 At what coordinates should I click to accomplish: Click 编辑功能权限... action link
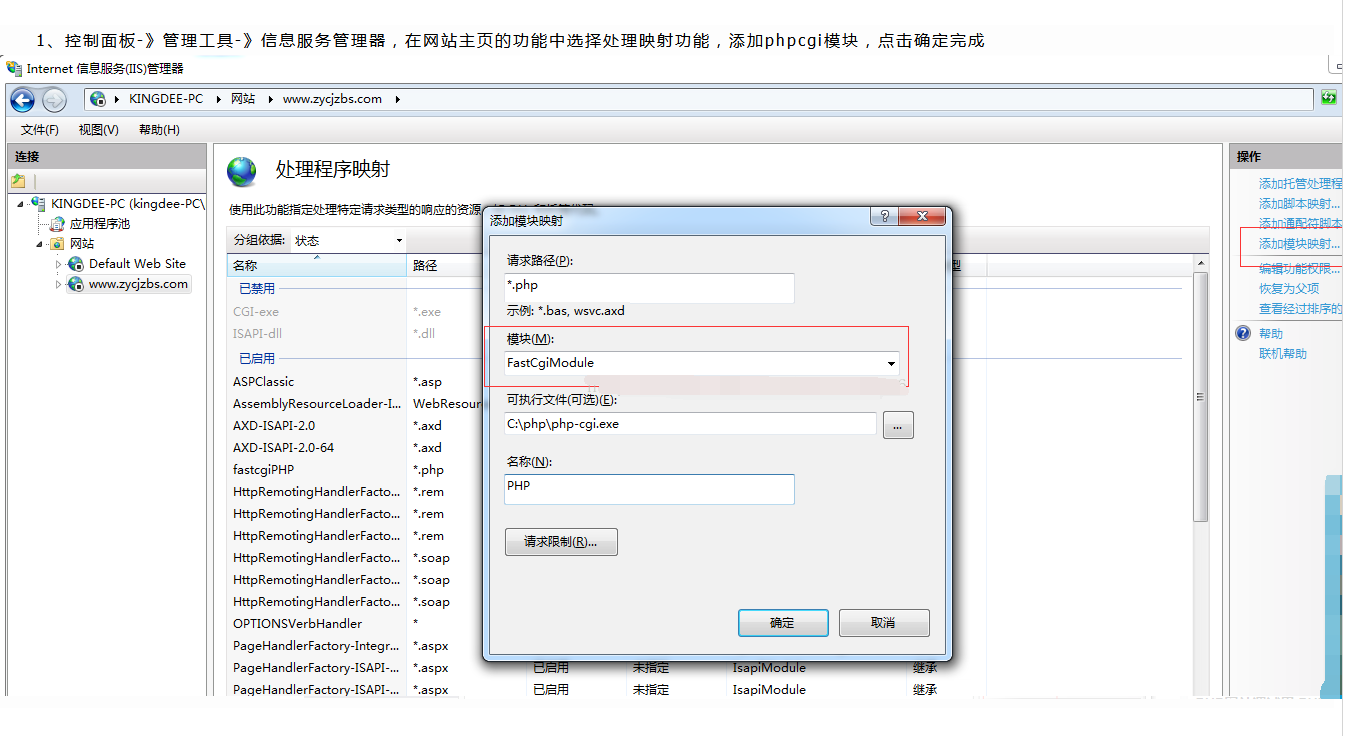coord(1299,268)
